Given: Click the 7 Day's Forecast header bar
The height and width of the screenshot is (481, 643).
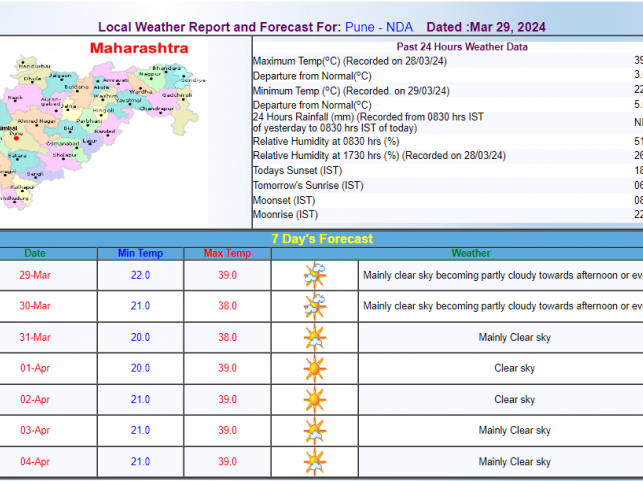Looking at the screenshot, I should (x=321, y=239).
